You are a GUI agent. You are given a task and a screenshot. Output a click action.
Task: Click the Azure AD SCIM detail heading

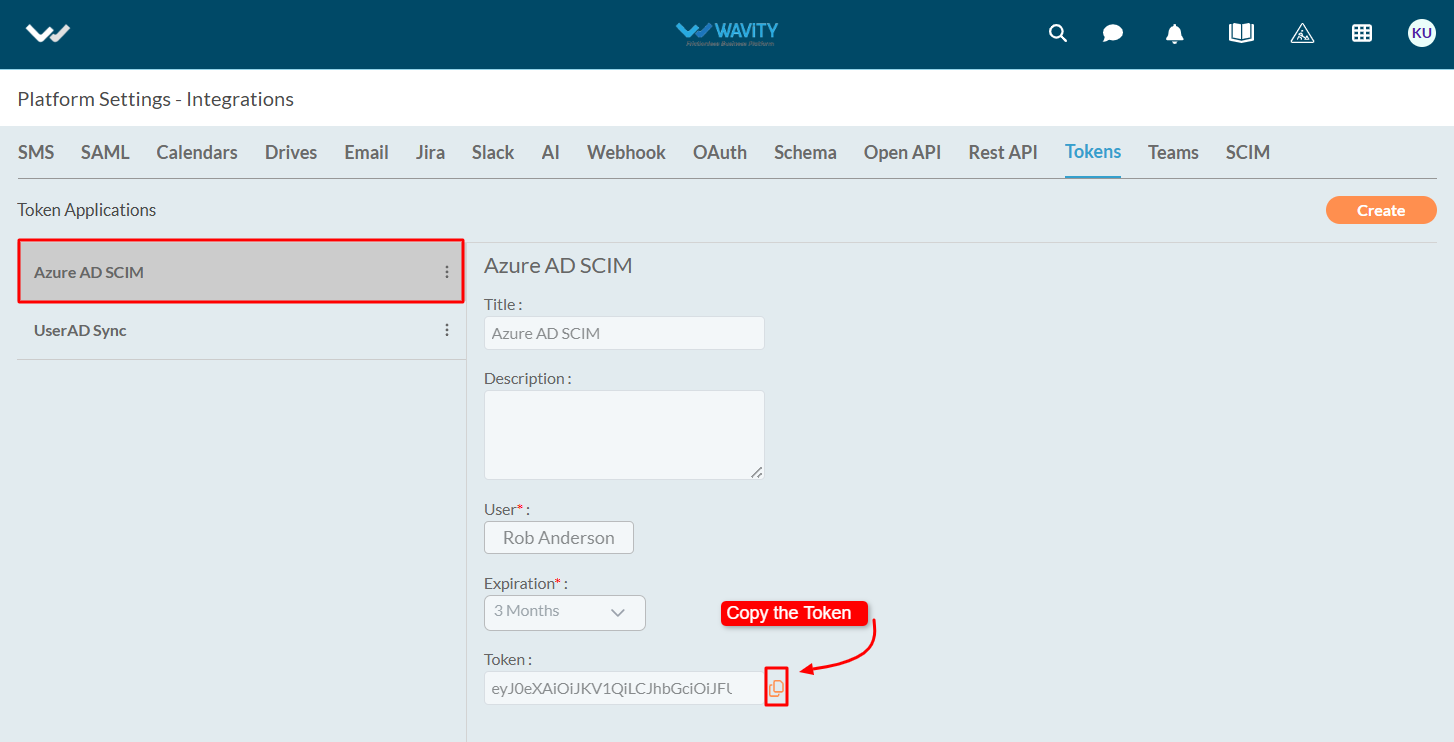pos(558,265)
